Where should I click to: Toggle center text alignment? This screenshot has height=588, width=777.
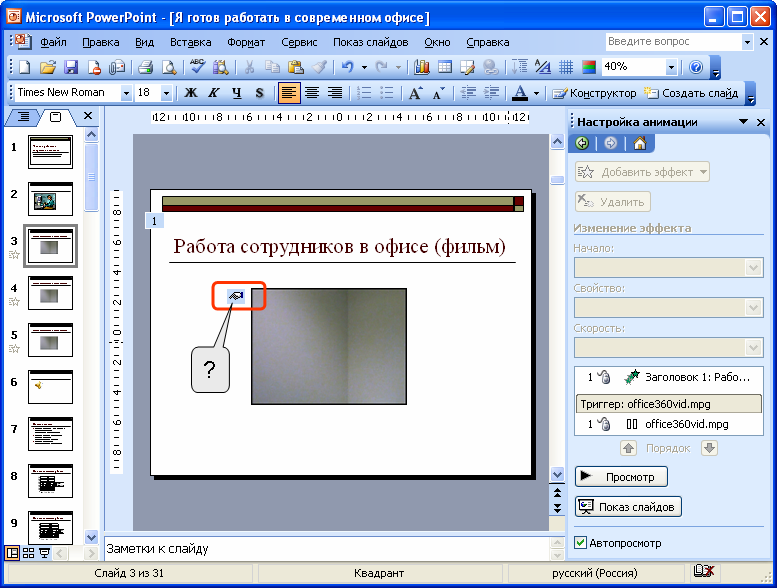tap(312, 93)
